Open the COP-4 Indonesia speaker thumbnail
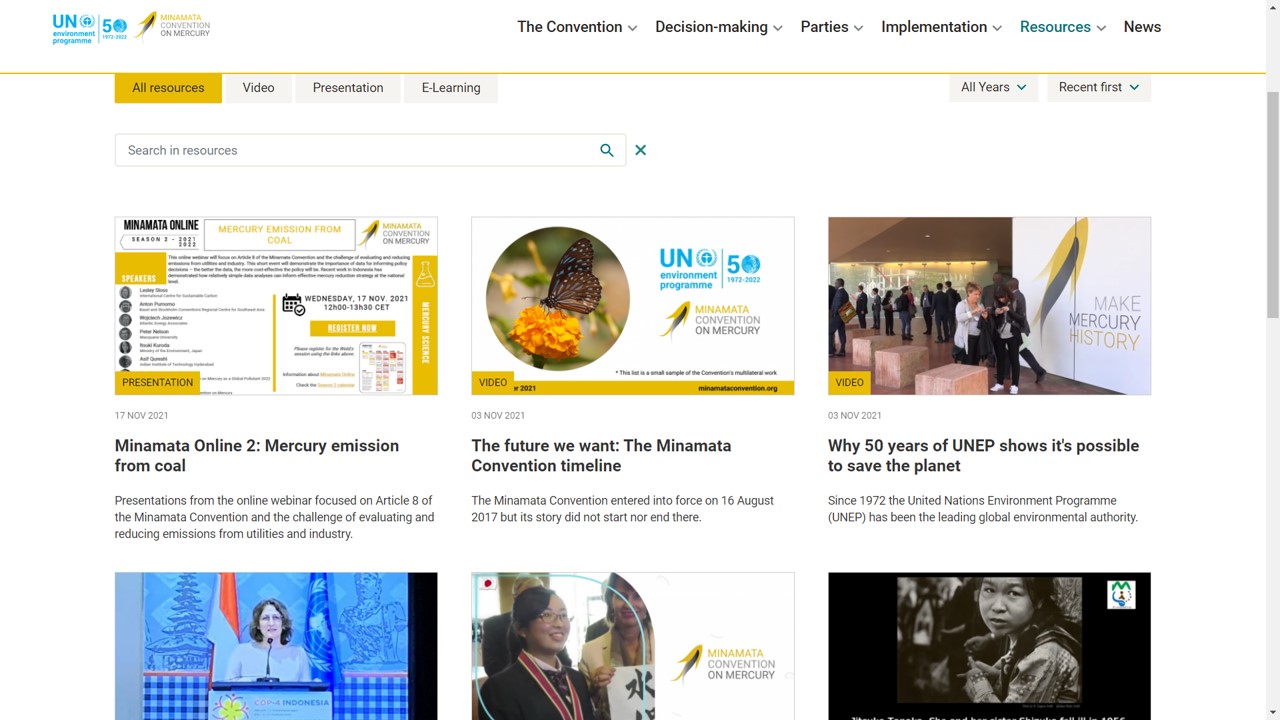Image resolution: width=1280 pixels, height=720 pixels. [276, 646]
